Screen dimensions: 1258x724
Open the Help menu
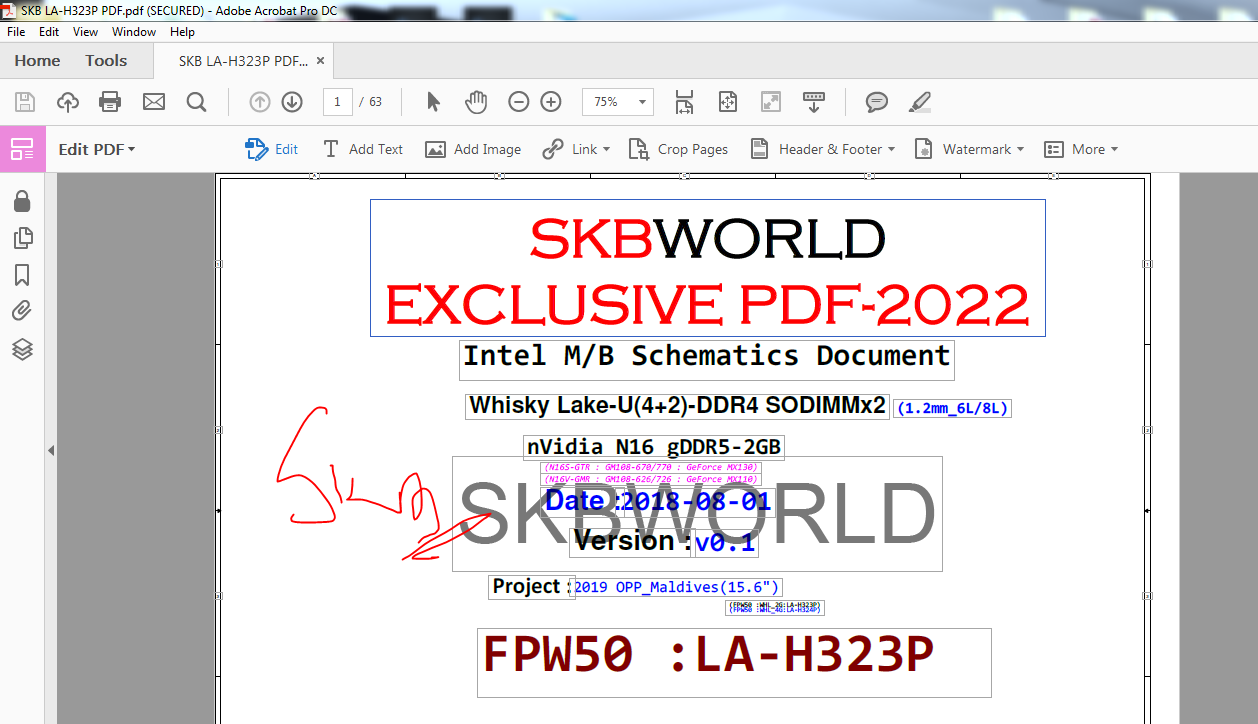tap(183, 32)
